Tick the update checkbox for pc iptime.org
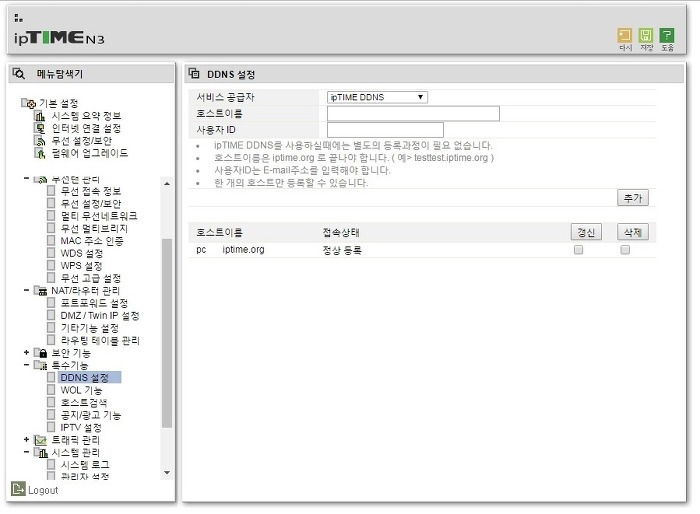Screen dimensions: 700x514 (579, 250)
